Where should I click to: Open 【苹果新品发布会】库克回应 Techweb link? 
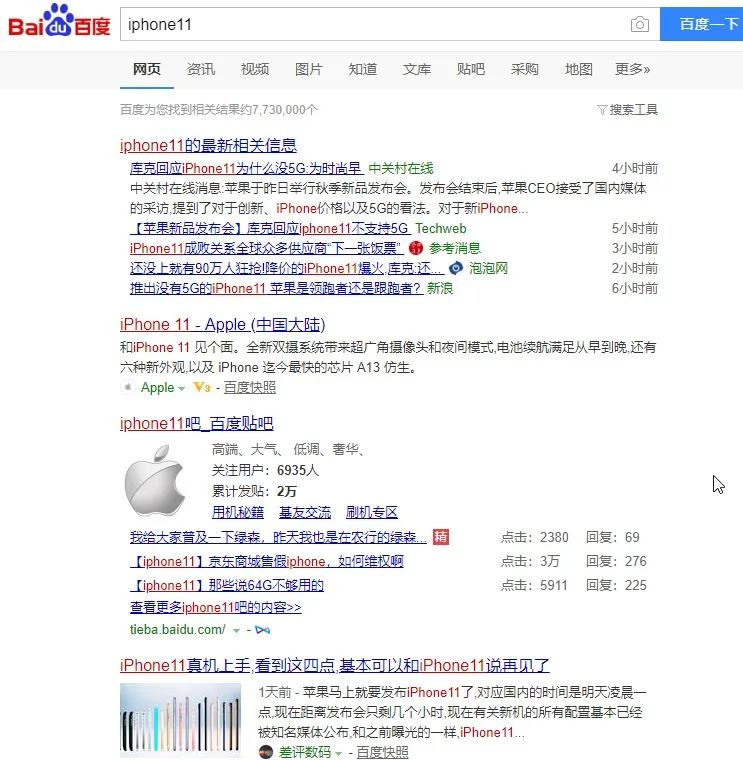(x=270, y=228)
